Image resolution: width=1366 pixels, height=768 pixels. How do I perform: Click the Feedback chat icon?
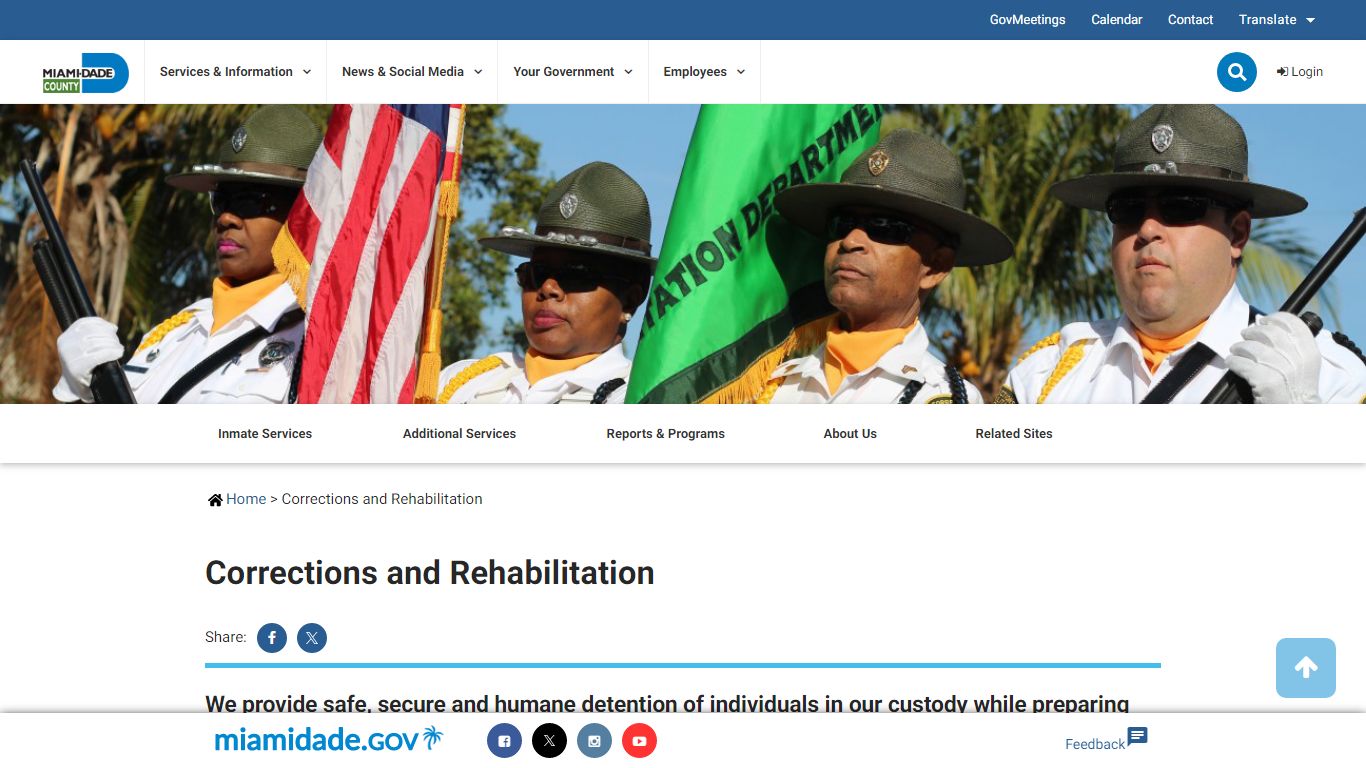point(1137,737)
